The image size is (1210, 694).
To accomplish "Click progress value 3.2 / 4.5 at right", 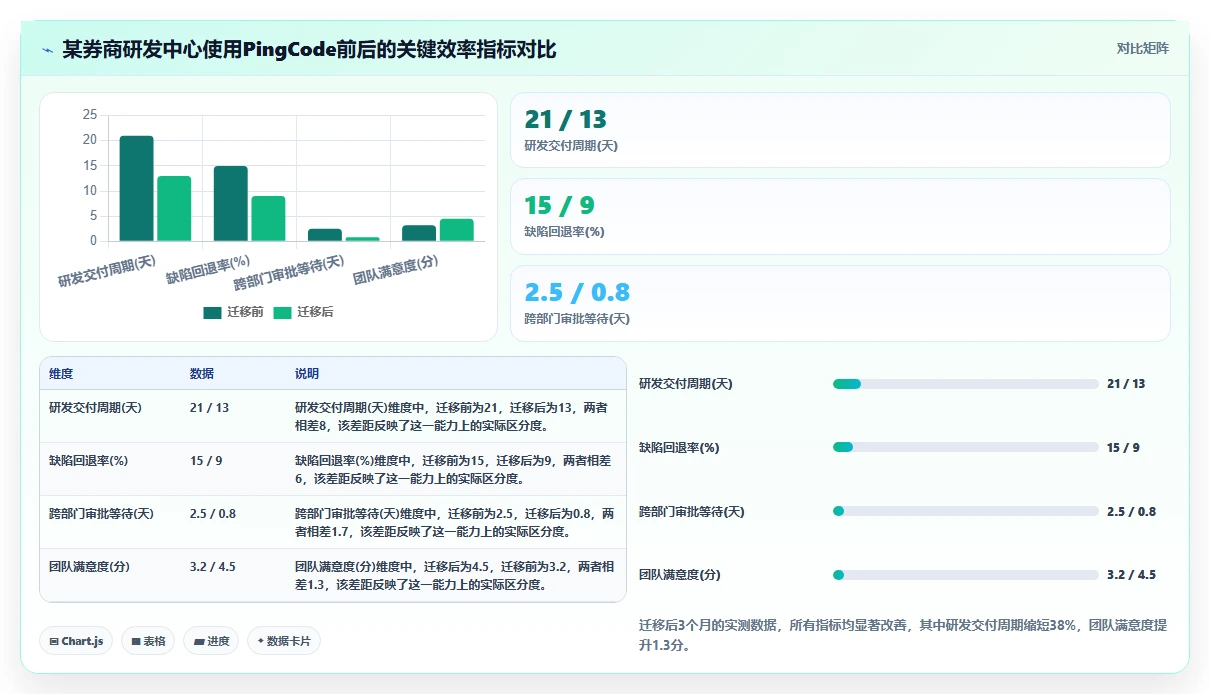I will tap(1131, 575).
